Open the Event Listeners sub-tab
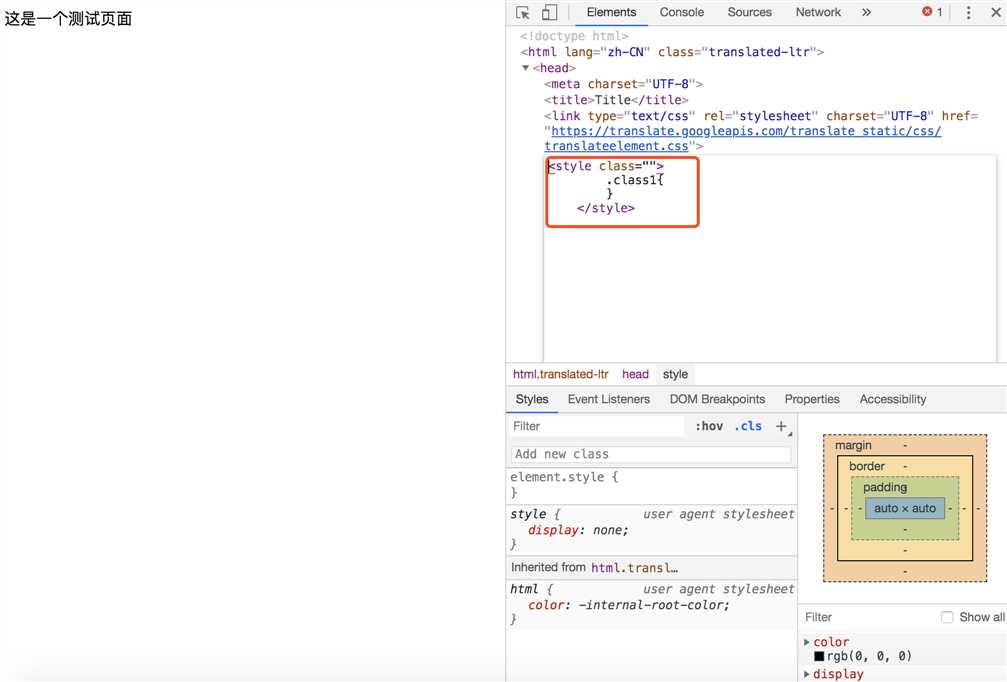 [609, 399]
